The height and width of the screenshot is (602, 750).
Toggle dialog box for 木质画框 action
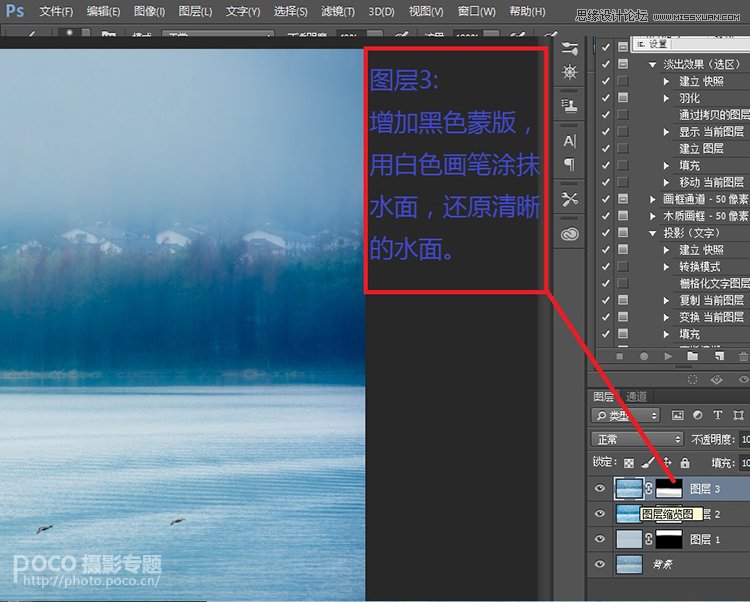[x=623, y=216]
